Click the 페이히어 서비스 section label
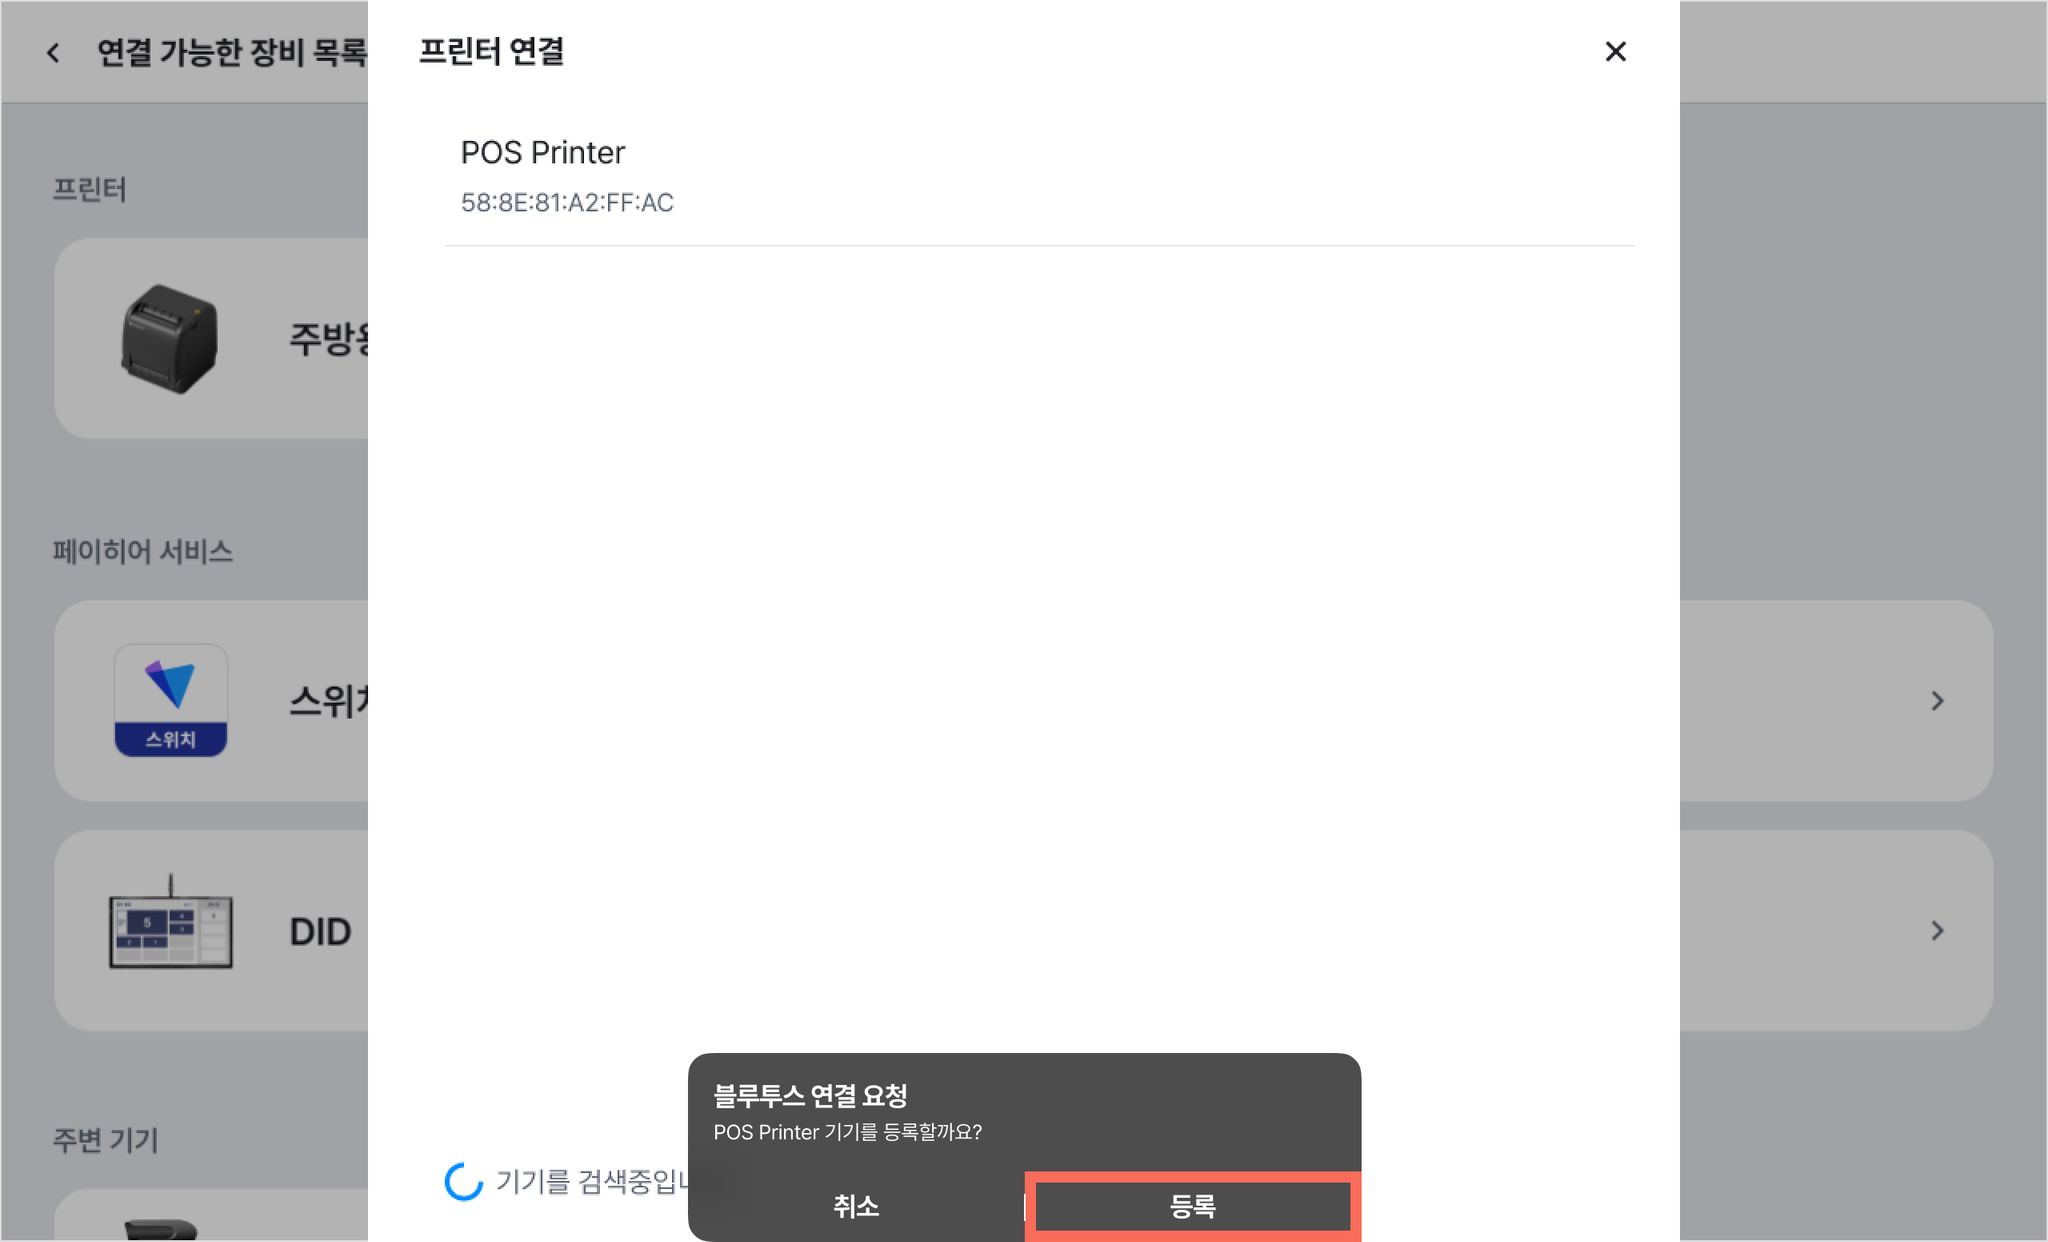The height and width of the screenshot is (1242, 2048). pos(143,551)
